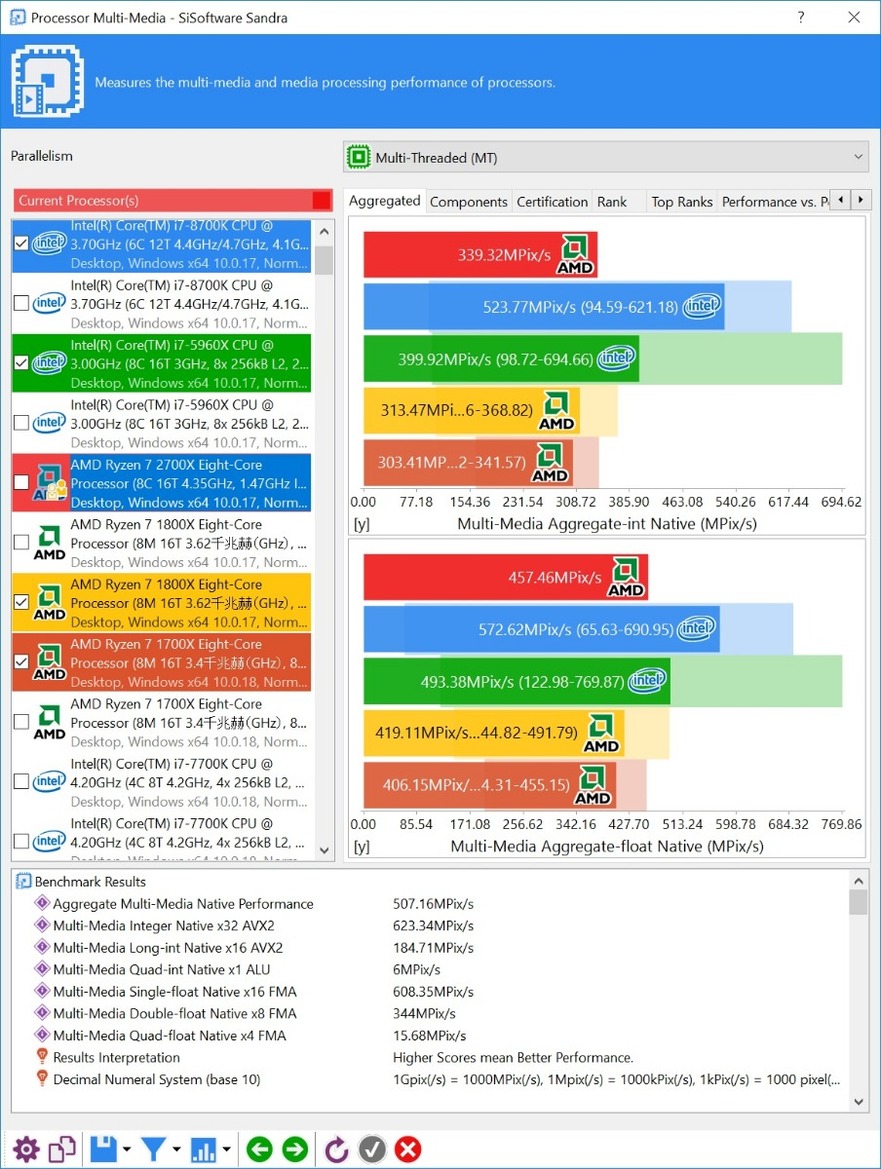
Task: Click the diamond icon beside Multi-Media Integer Native x32 AVX2
Action: [42, 925]
